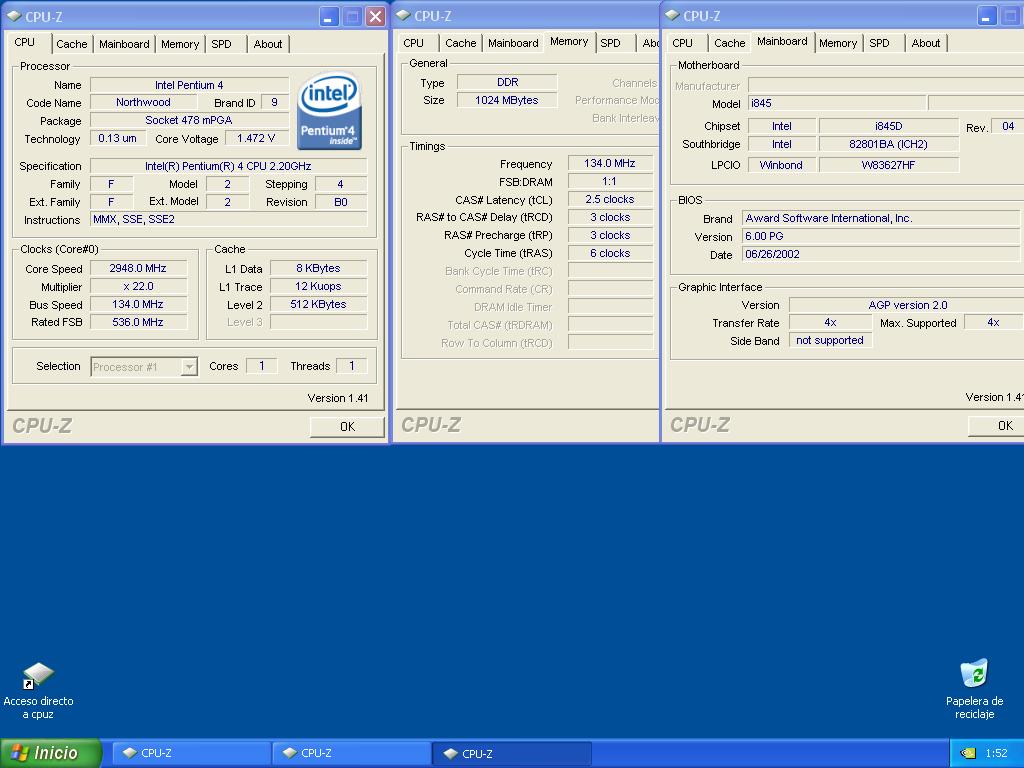
Task: Click the LPCIO value W83627HF
Action: pyautogui.click(x=889, y=165)
